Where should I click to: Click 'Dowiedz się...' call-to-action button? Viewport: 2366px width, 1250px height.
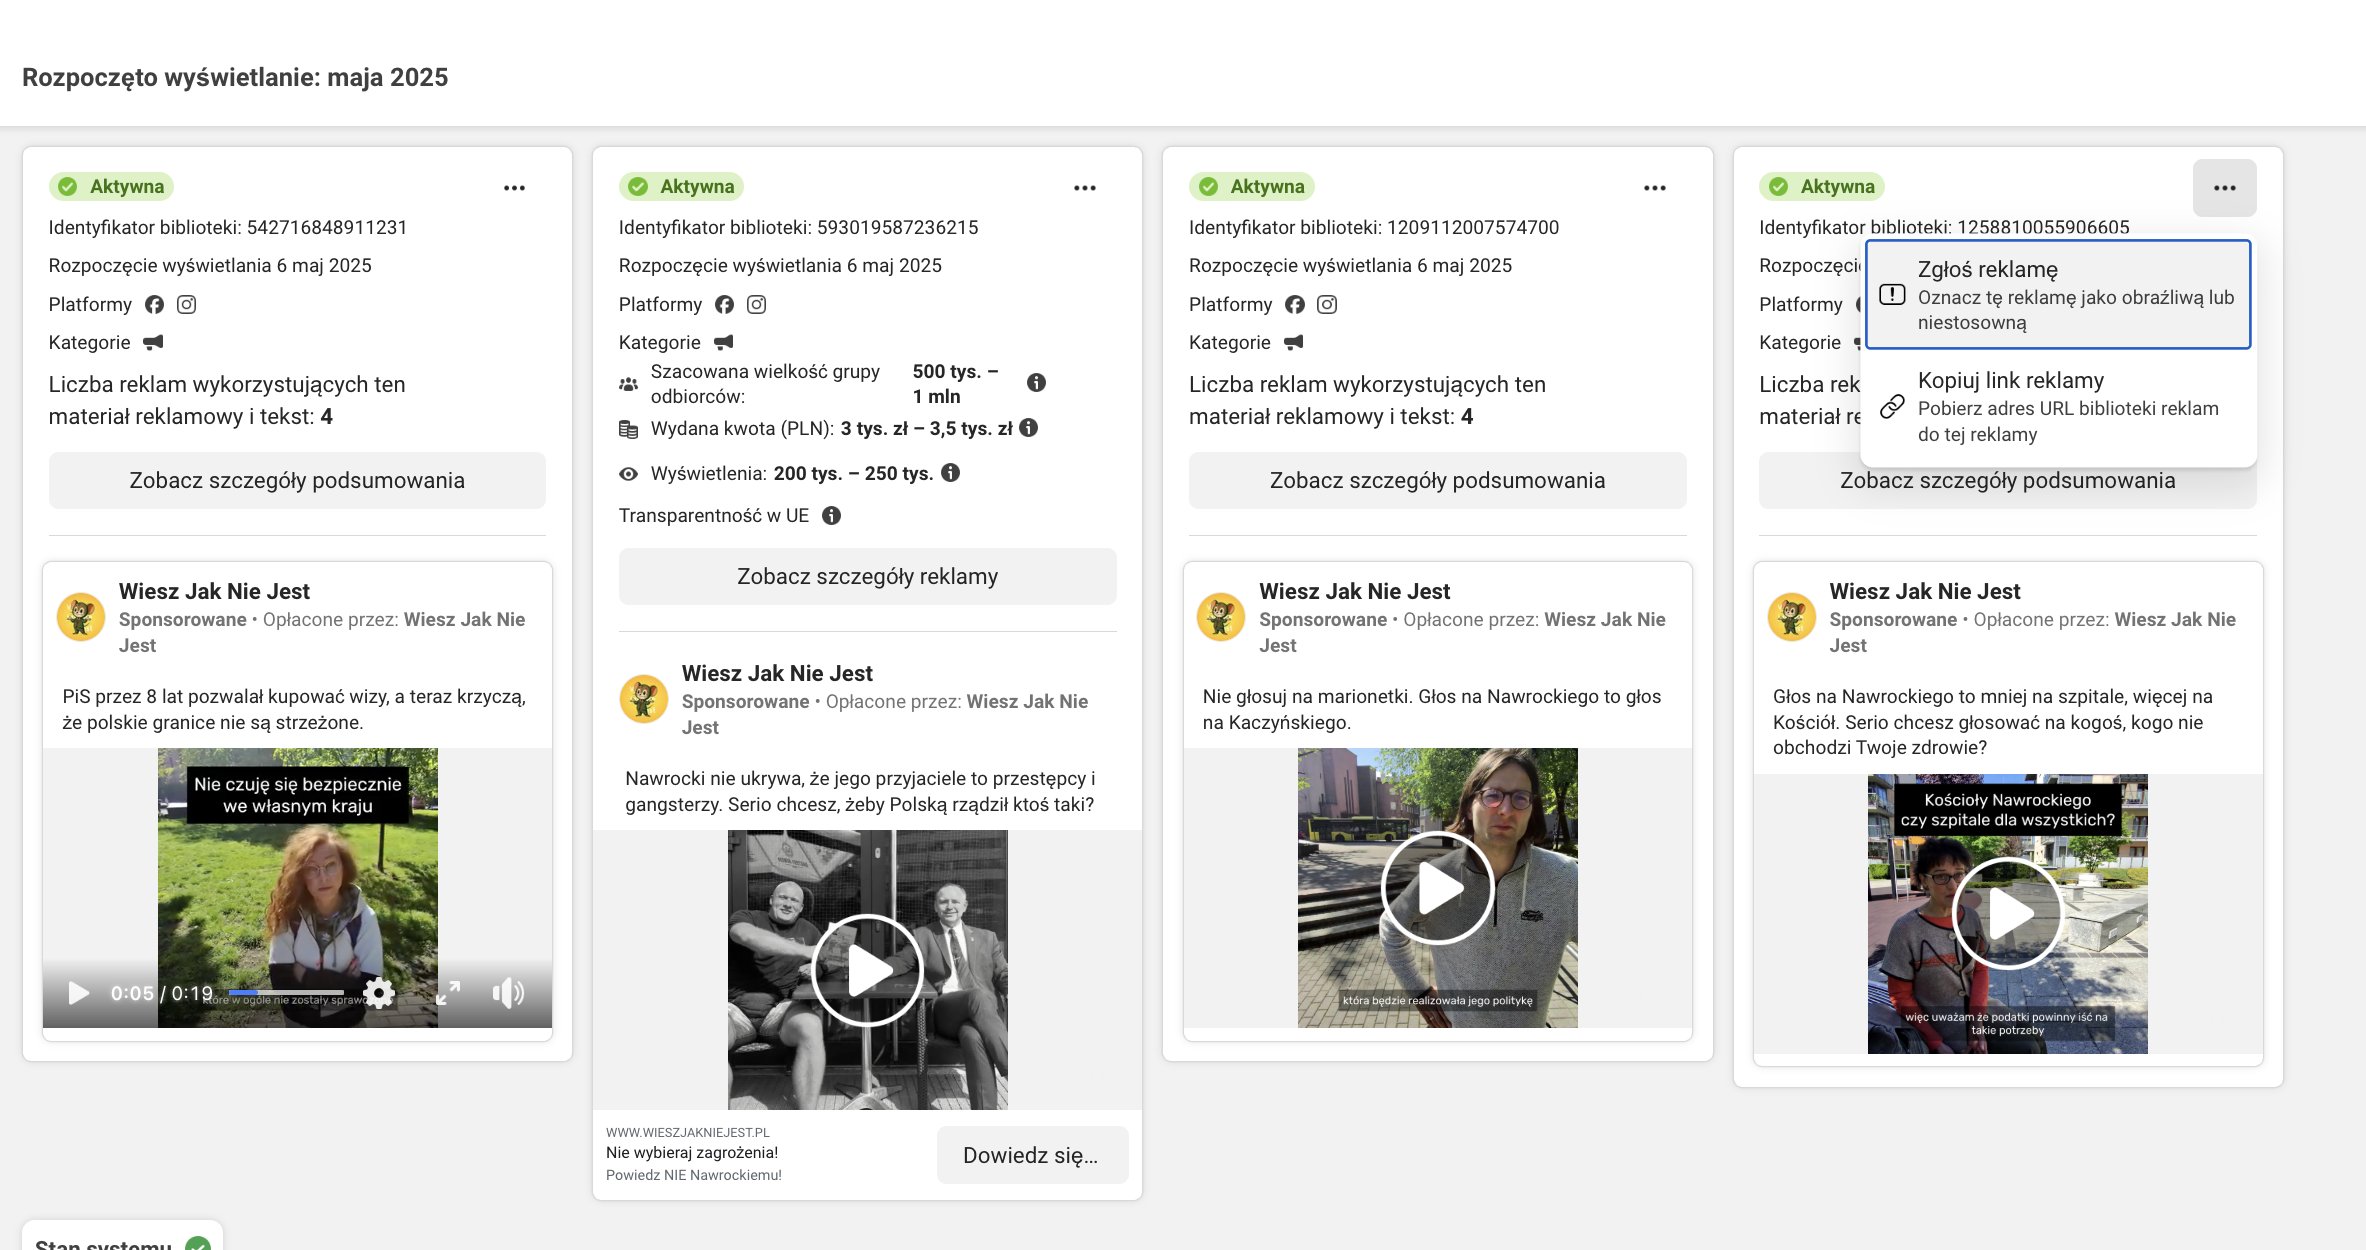1031,1155
